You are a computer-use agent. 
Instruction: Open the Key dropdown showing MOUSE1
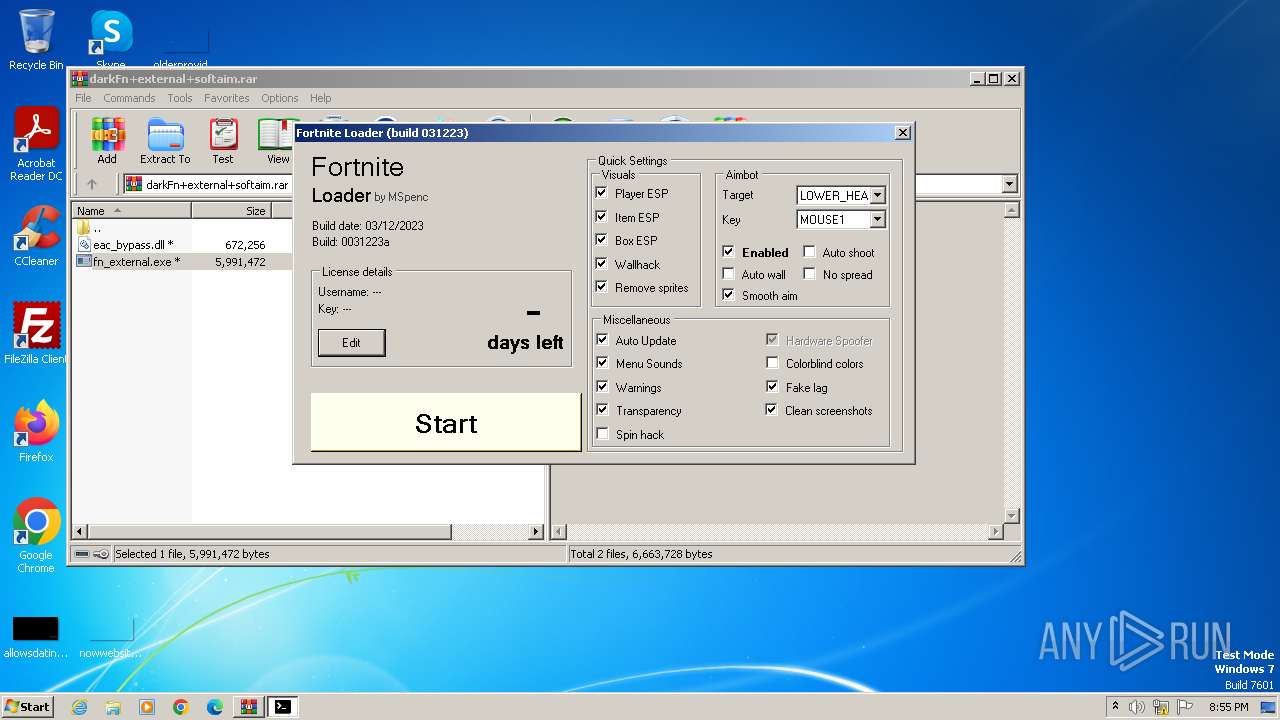pos(877,220)
